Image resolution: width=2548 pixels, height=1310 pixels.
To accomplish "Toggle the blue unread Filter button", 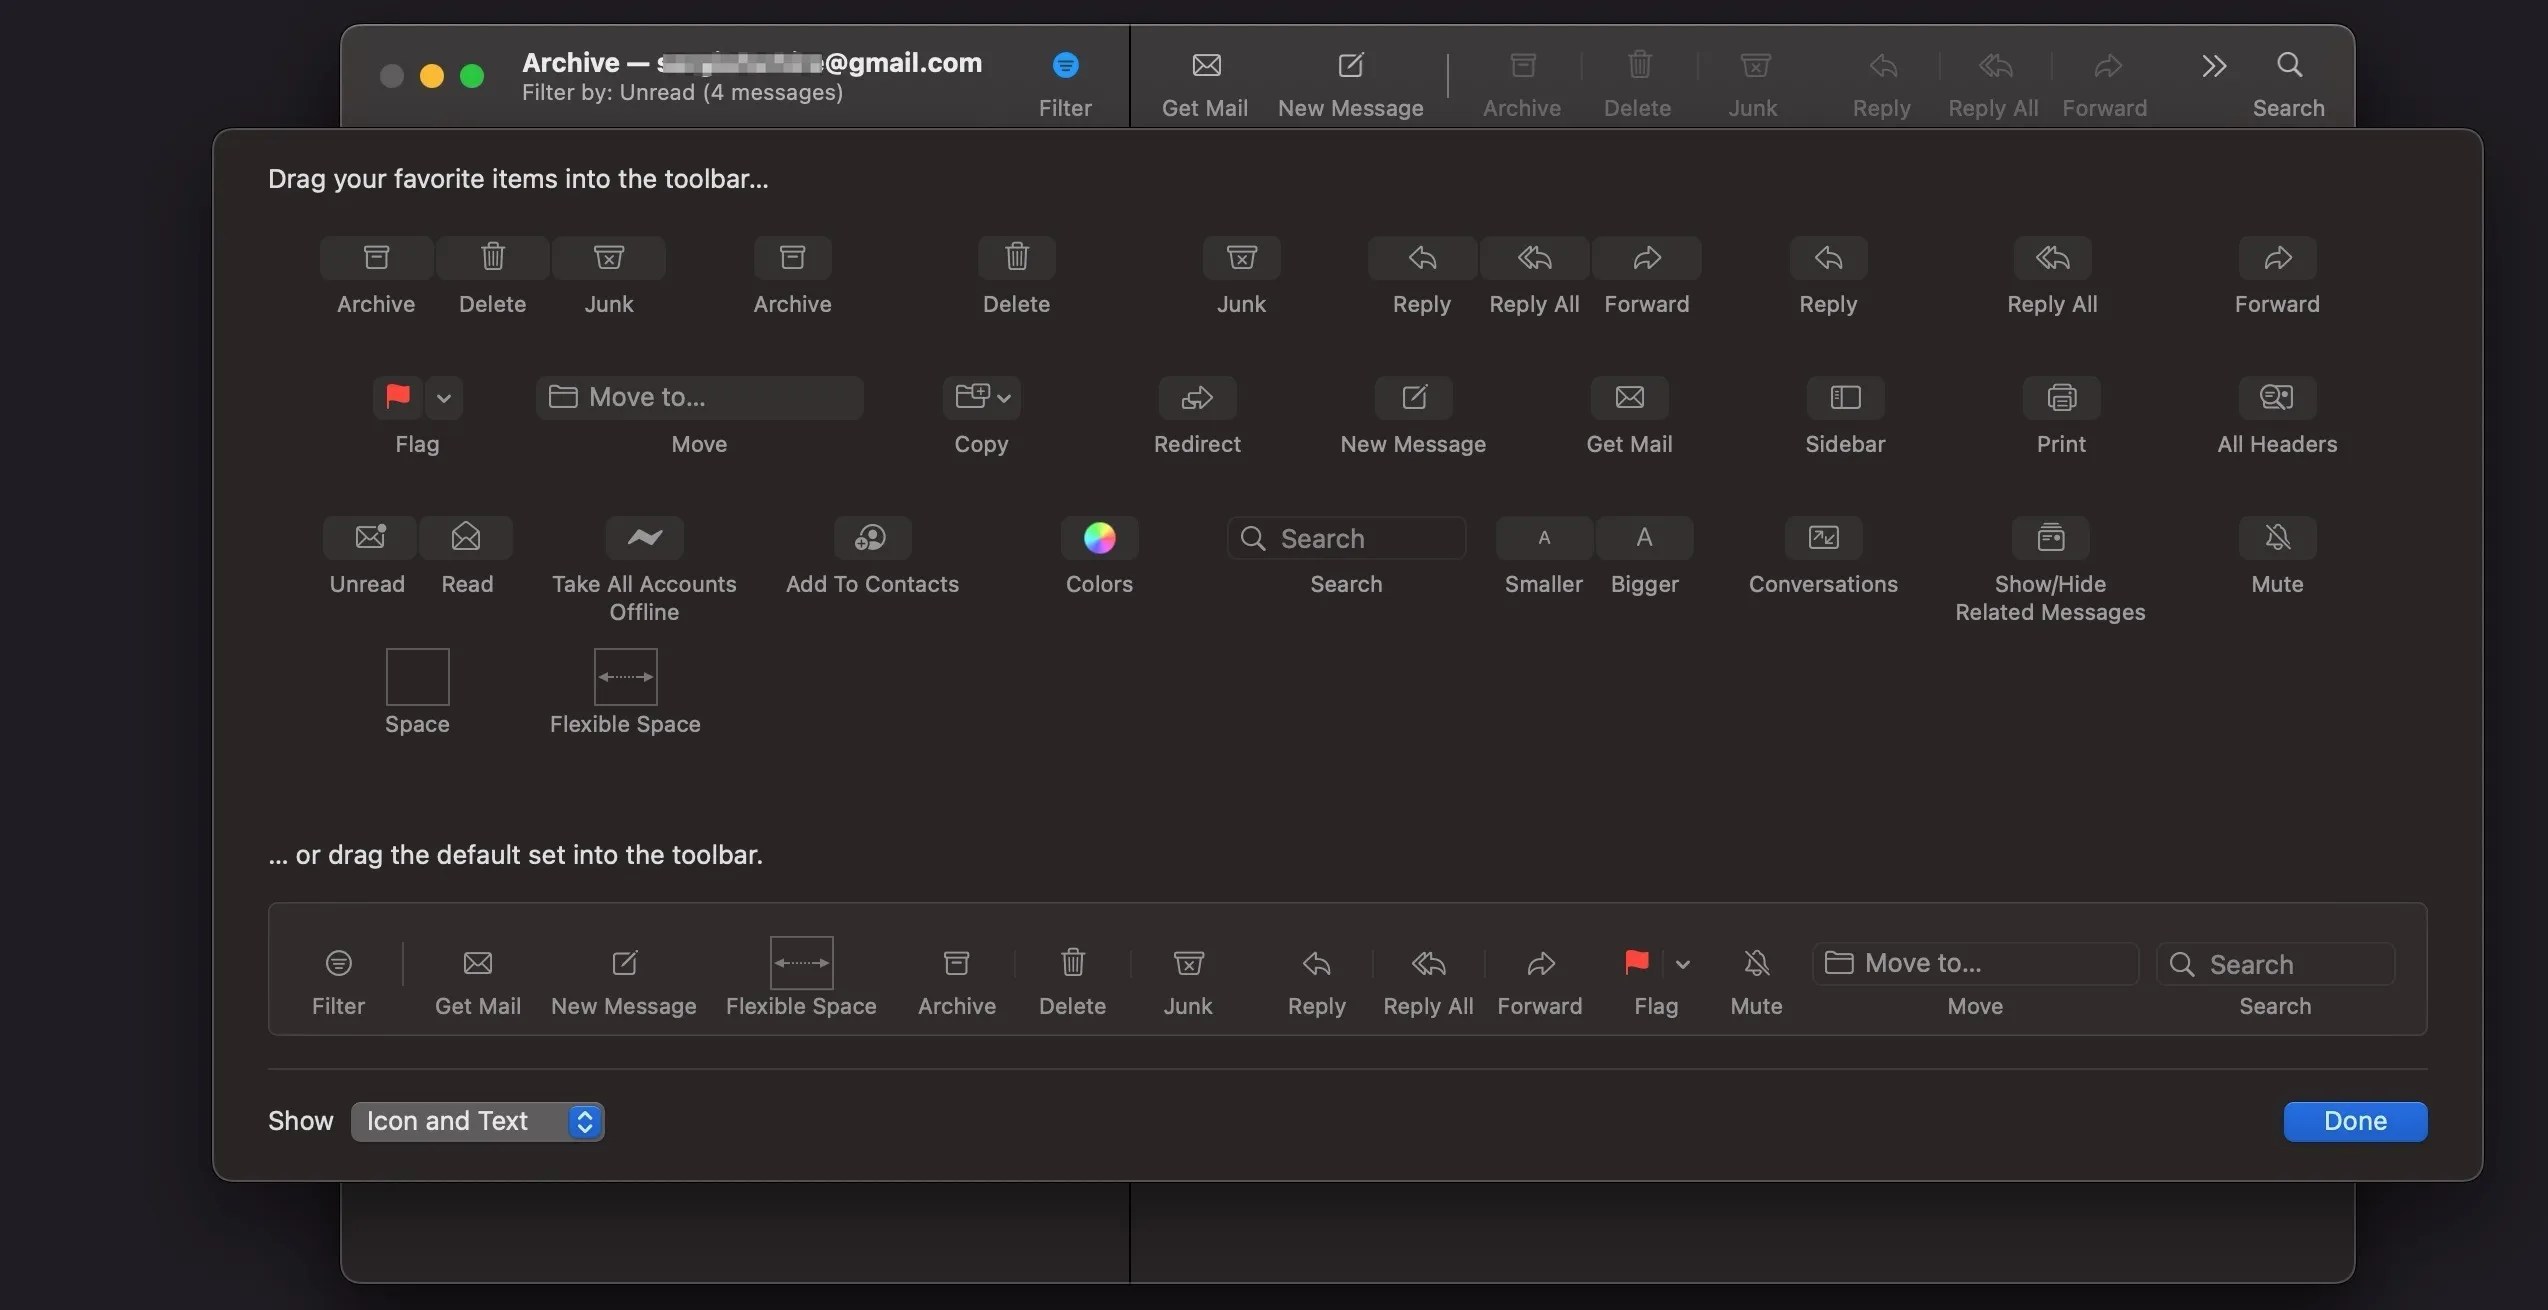I will pyautogui.click(x=1065, y=65).
